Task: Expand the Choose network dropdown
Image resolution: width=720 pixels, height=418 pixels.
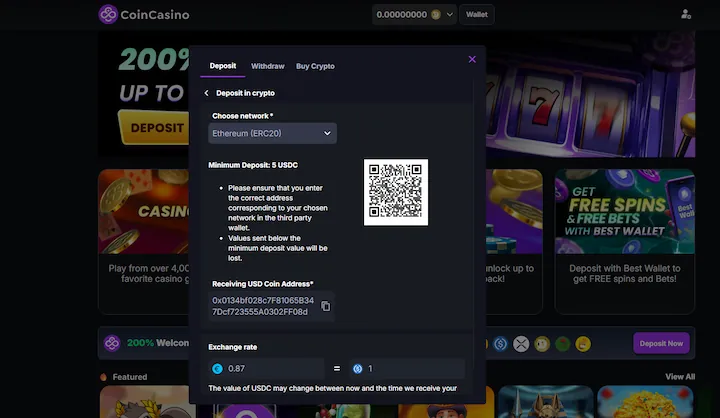Action: click(272, 133)
